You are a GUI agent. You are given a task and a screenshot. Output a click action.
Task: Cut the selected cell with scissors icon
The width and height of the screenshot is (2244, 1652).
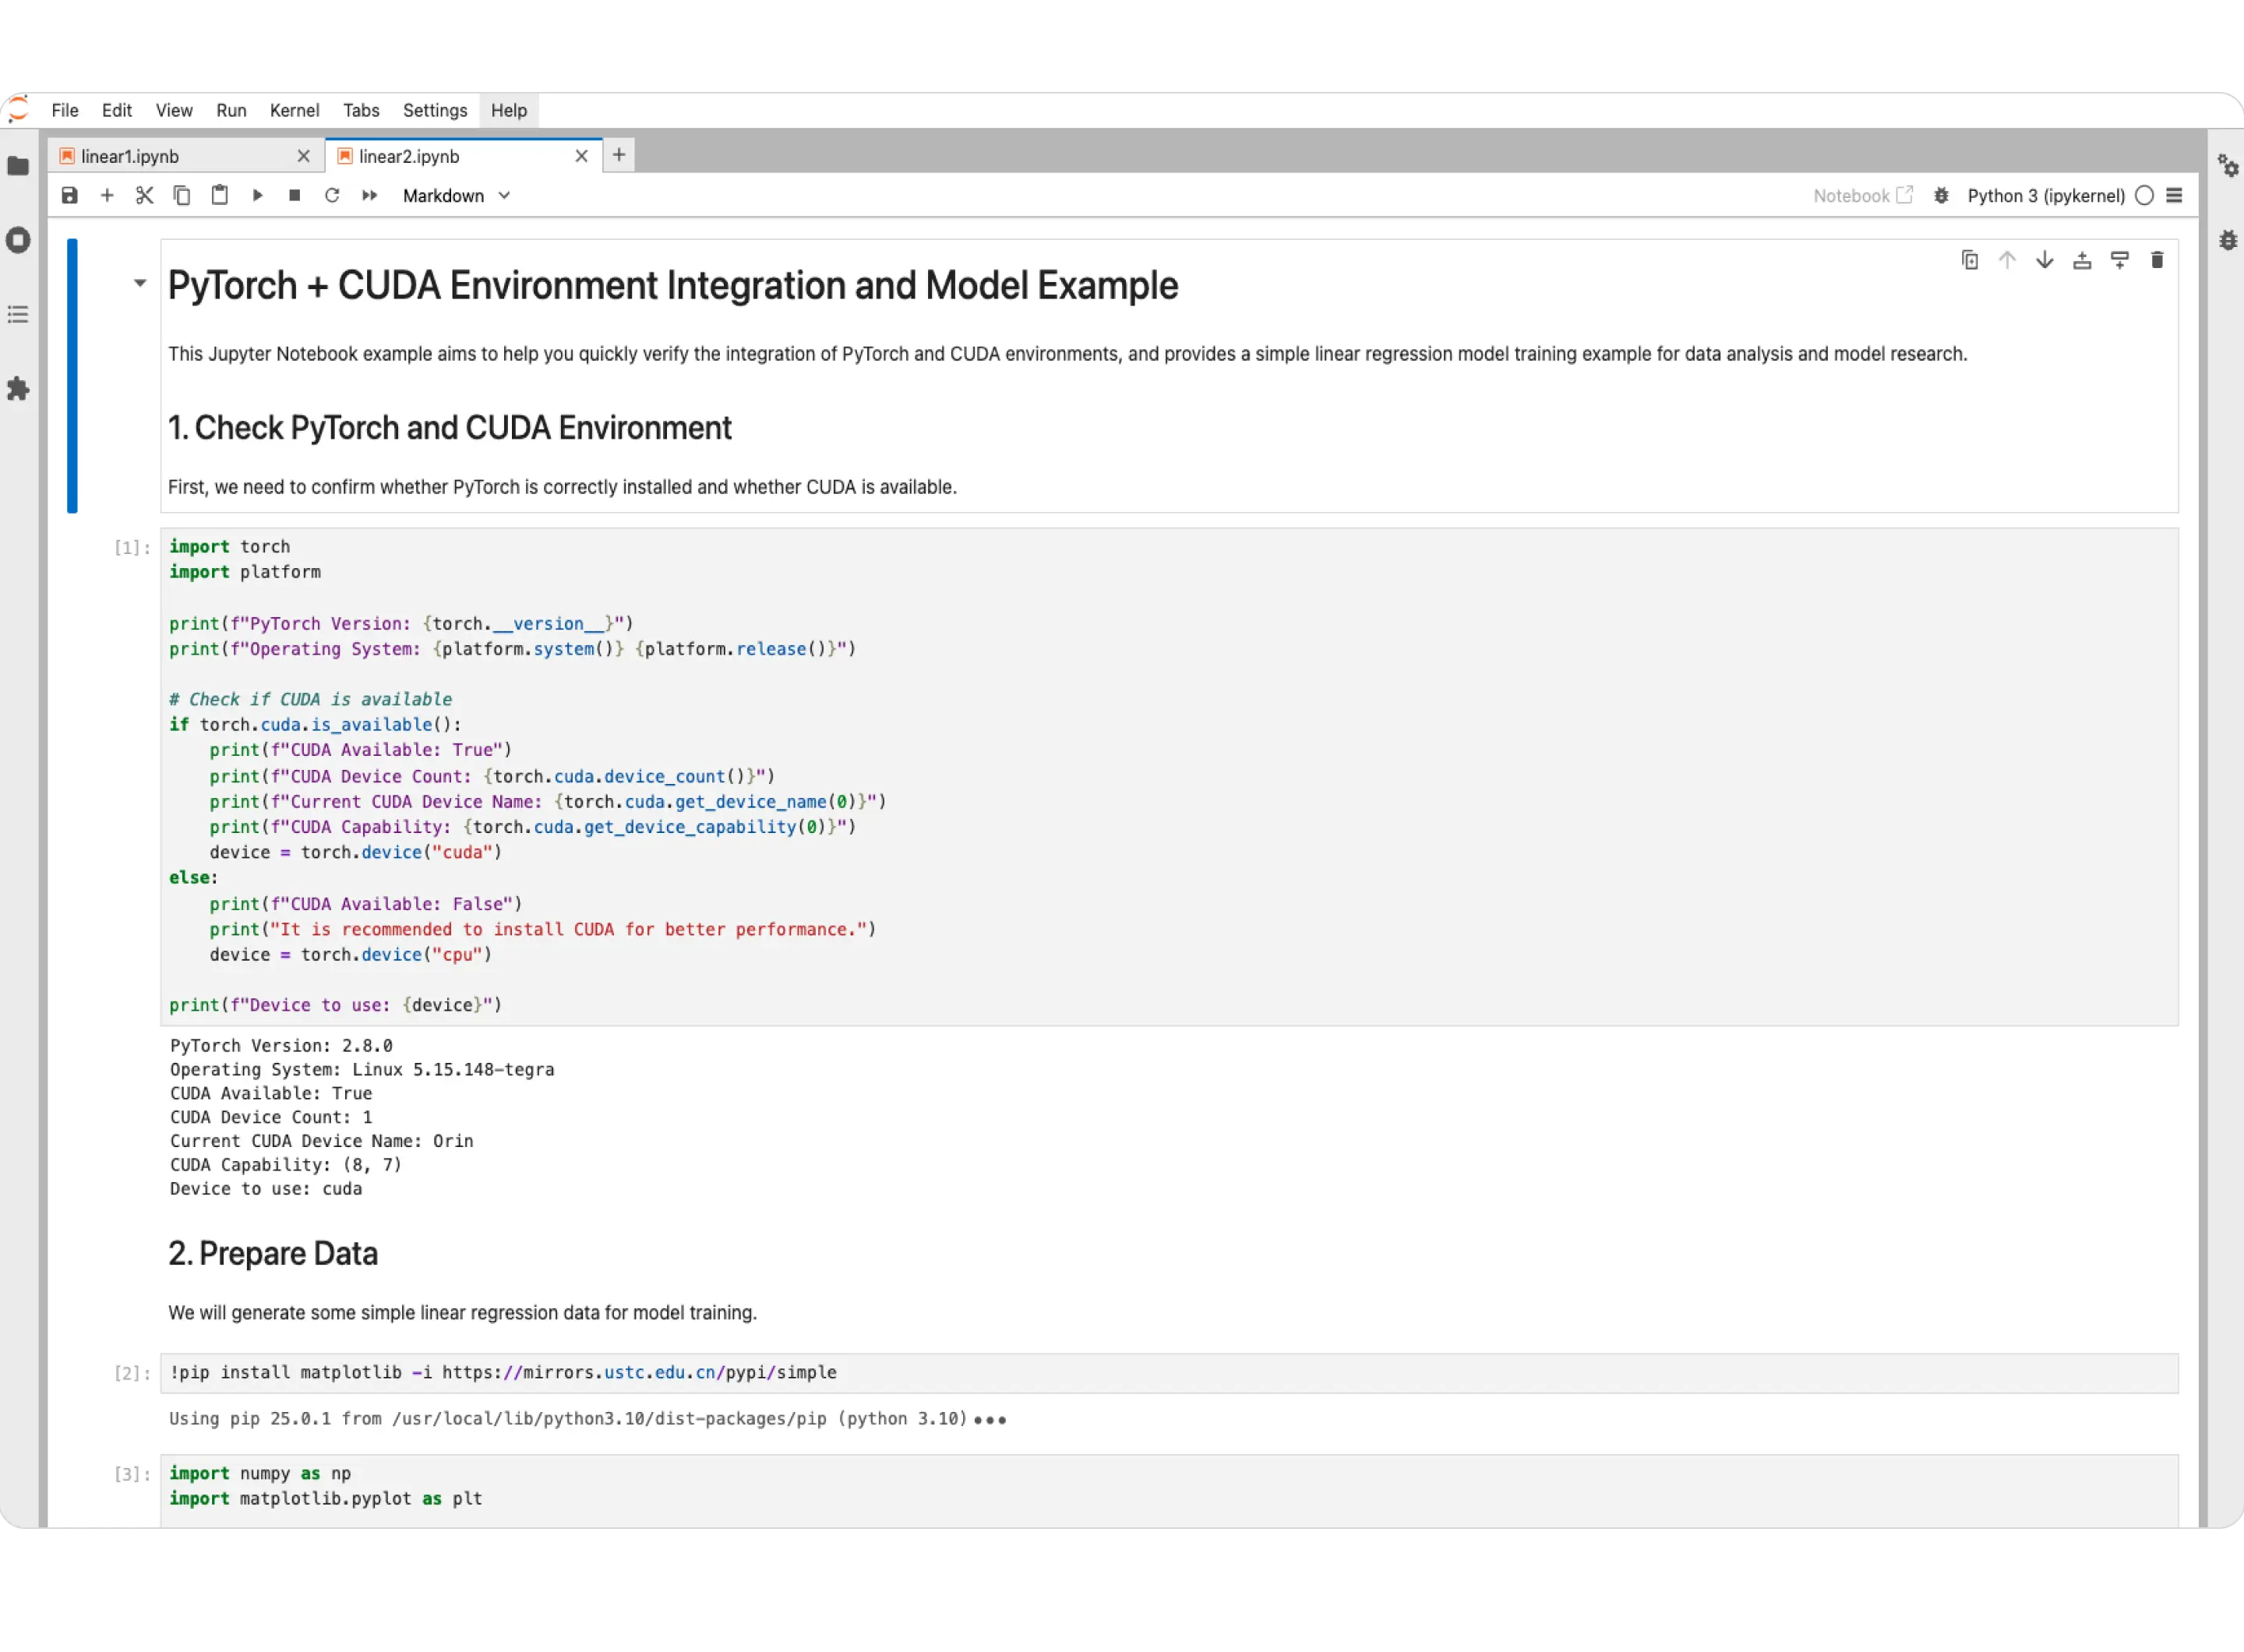pos(144,196)
